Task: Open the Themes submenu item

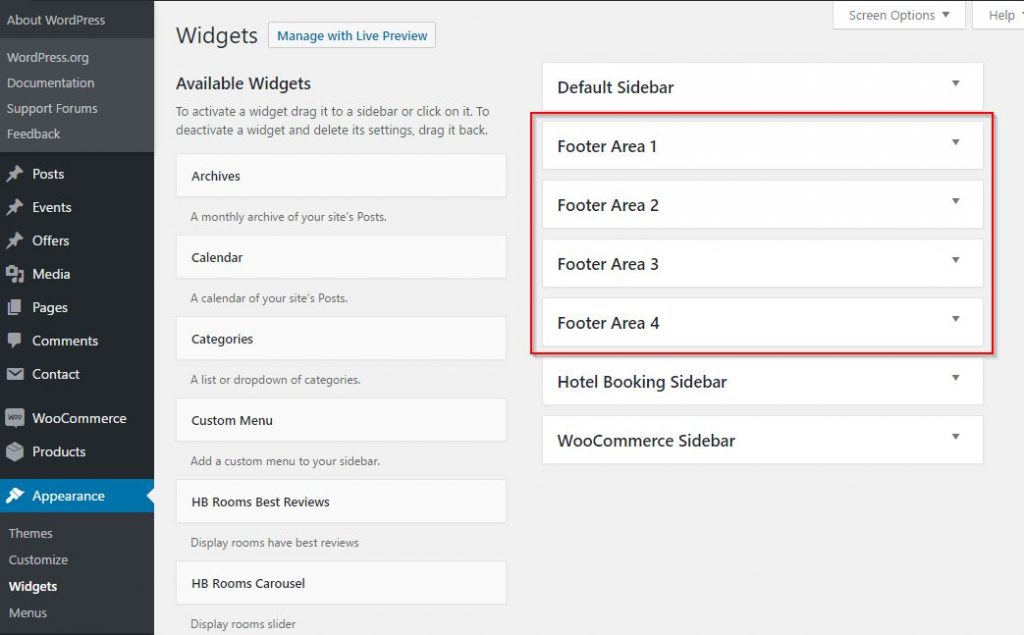Action: click(31, 534)
